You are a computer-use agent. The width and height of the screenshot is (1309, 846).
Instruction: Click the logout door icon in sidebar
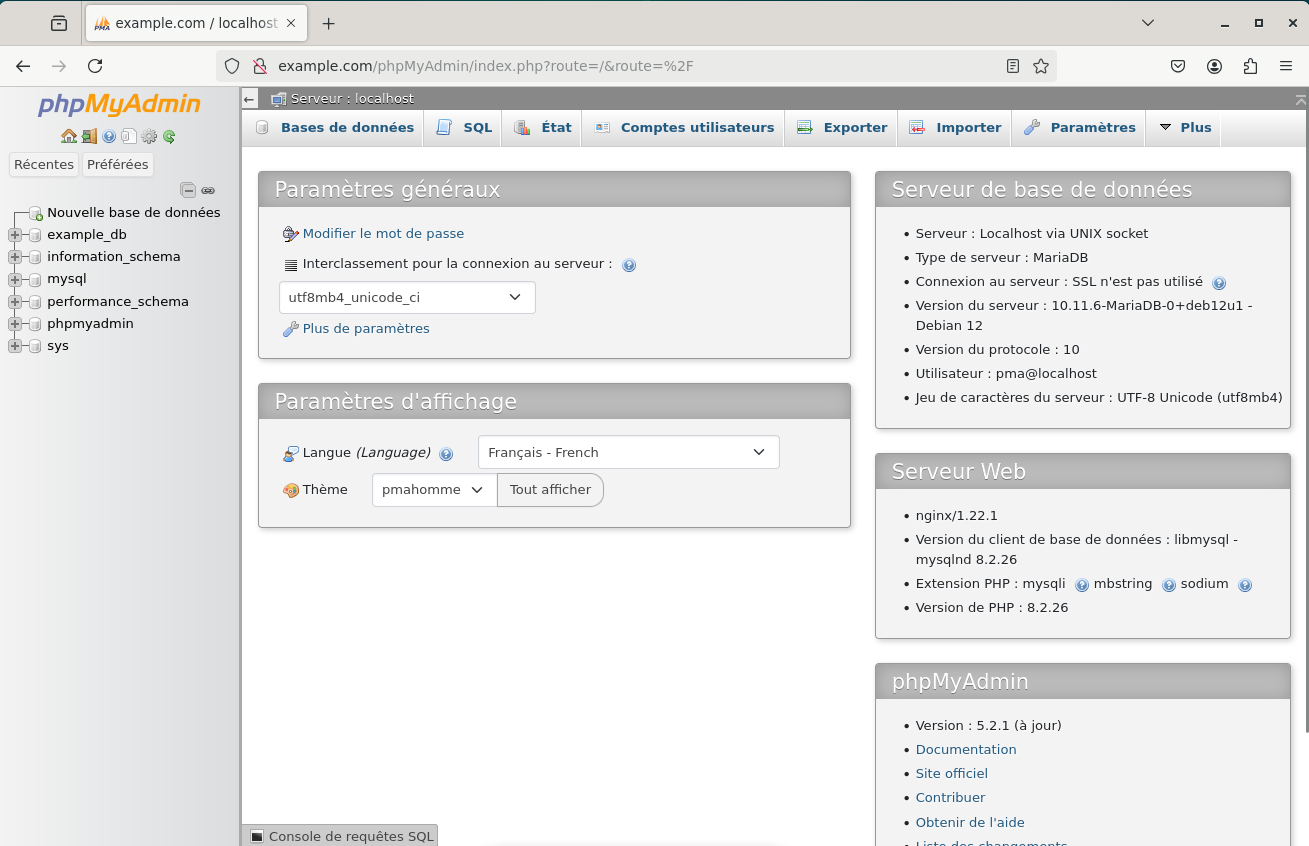pyautogui.click(x=89, y=136)
